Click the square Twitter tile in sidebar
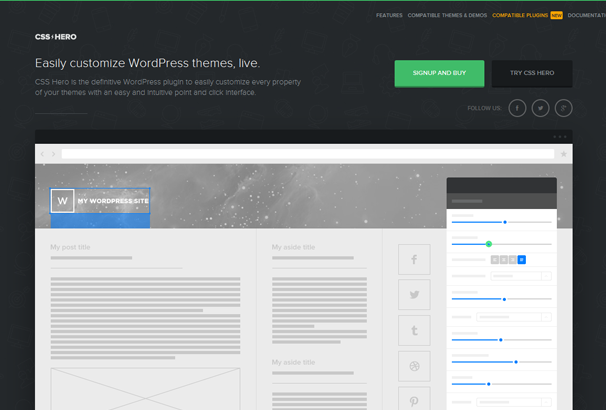Screen dimensions: 606x410 pyautogui.click(x=414, y=294)
